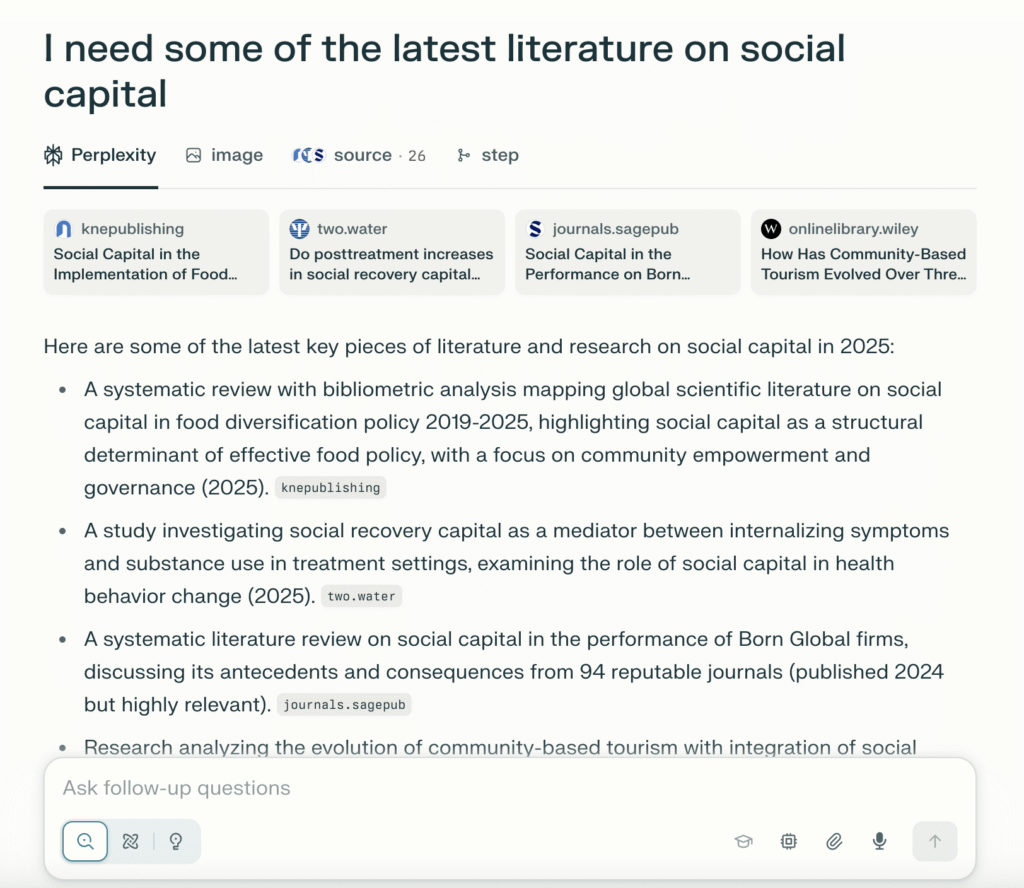The width and height of the screenshot is (1024, 888).
Task: Open the two.water source card
Action: (x=392, y=252)
